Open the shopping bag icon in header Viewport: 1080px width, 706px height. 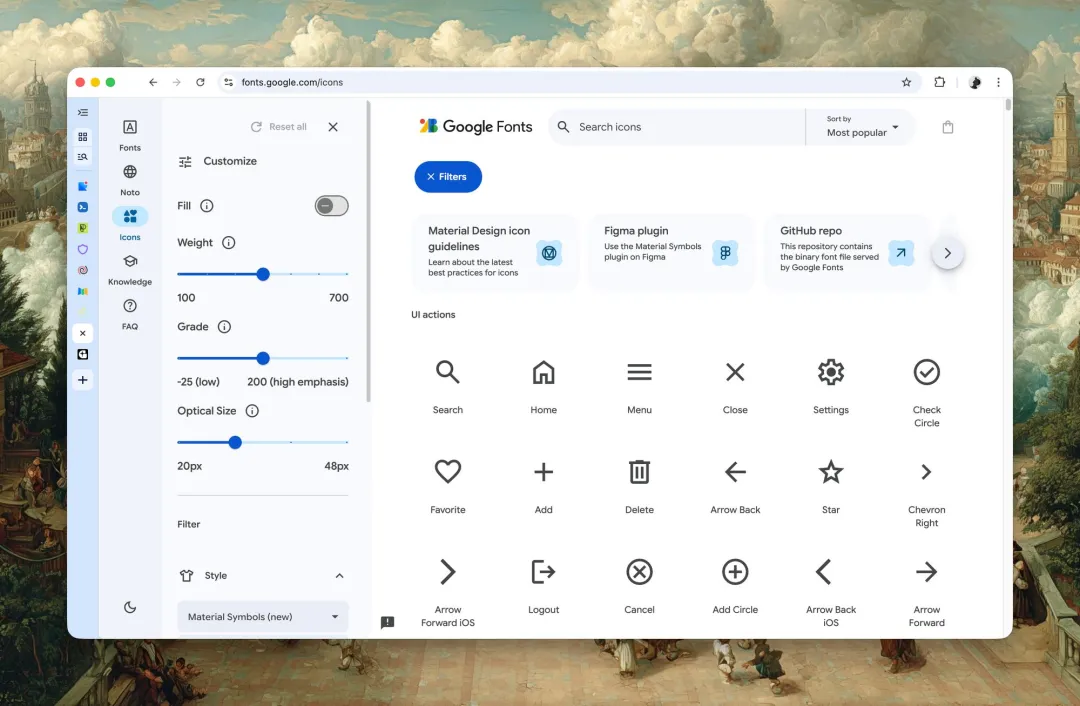click(x=947, y=127)
